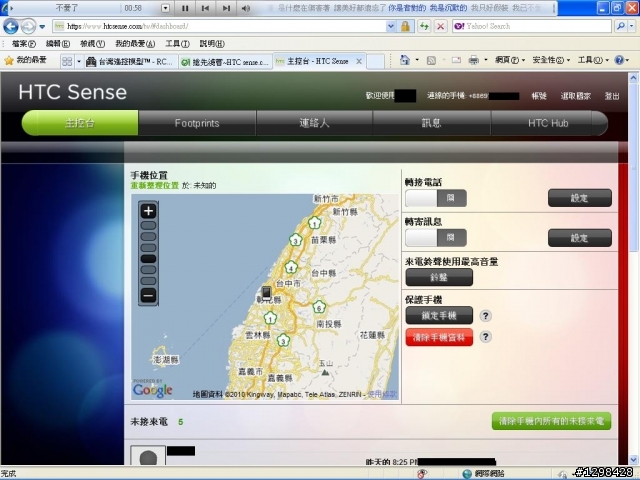Switch to 台灣遙控模型 RC tab
The height and width of the screenshot is (480, 640).
tap(131, 62)
